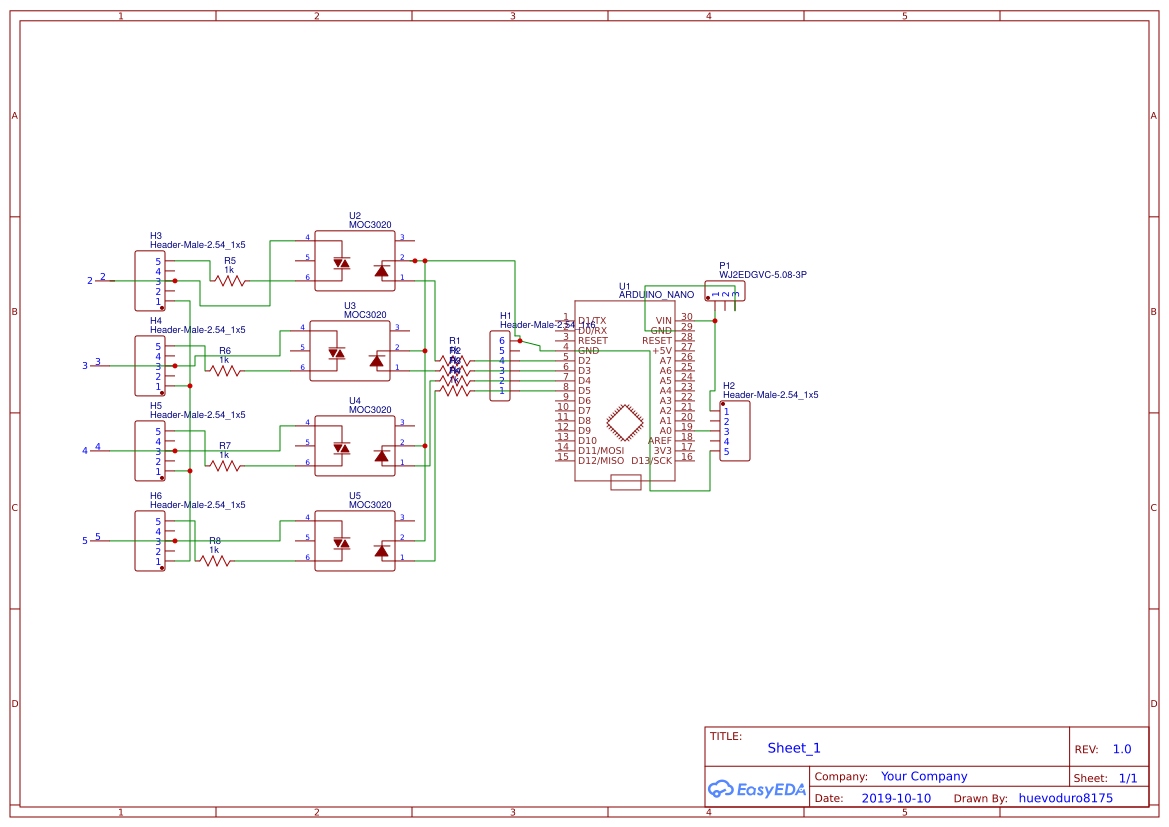Select resistor R8 near header H6
The width and height of the screenshot is (1169, 827).
[x=213, y=562]
